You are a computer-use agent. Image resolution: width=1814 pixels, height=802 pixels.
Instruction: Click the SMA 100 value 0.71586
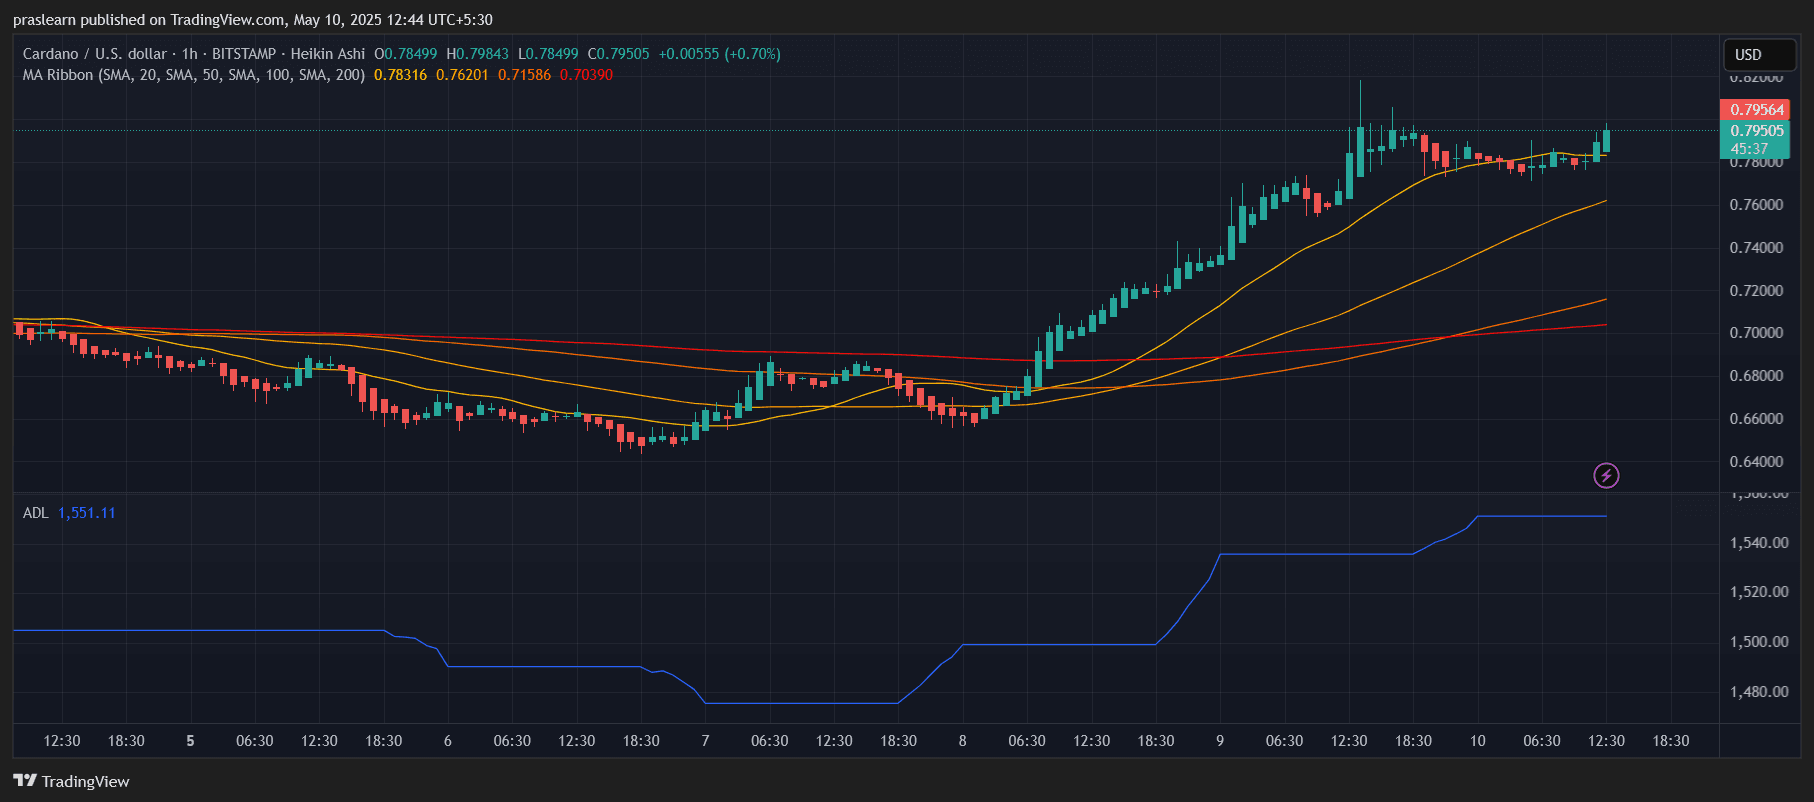point(524,75)
